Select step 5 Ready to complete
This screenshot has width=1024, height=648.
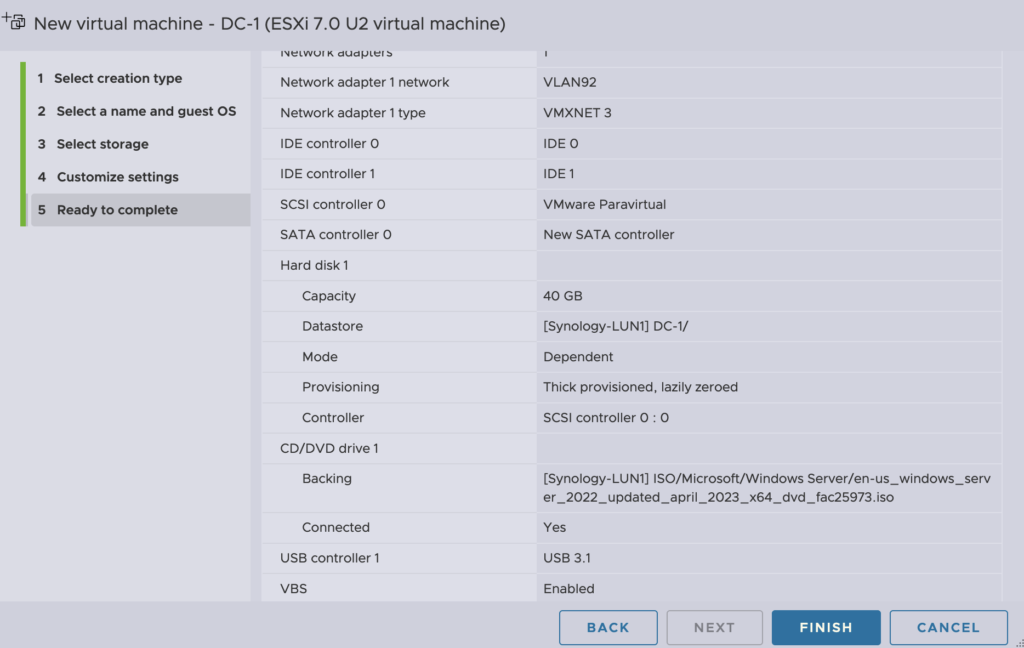(117, 210)
